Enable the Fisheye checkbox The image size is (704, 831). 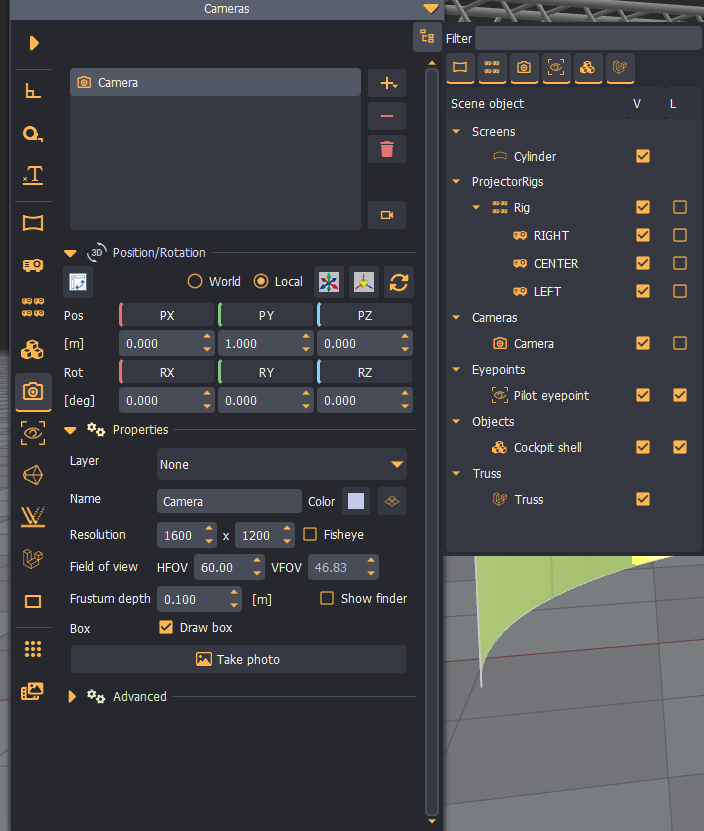[310, 534]
